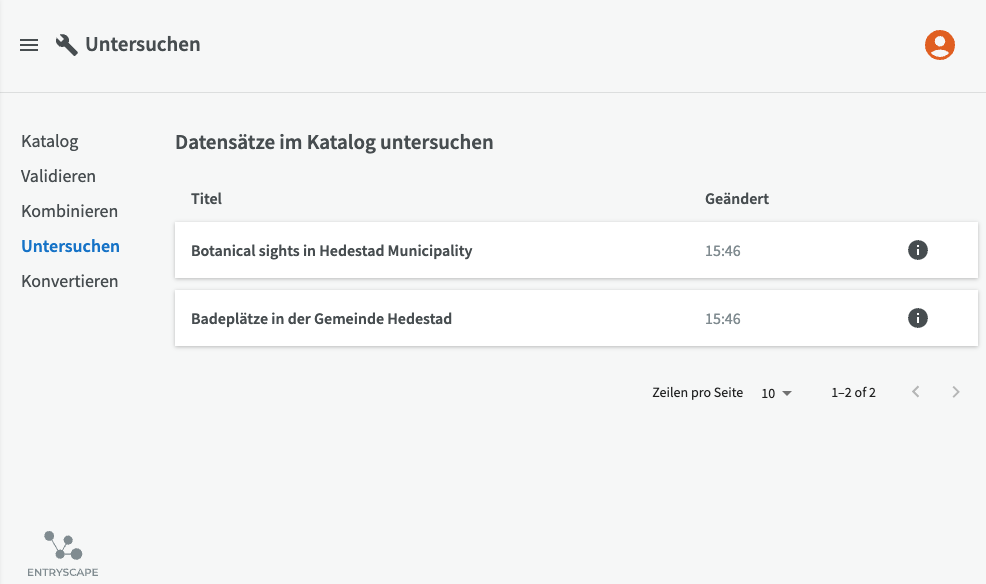The height and width of the screenshot is (584, 986).
Task: Click the Untersuchen page title
Action: tap(143, 45)
